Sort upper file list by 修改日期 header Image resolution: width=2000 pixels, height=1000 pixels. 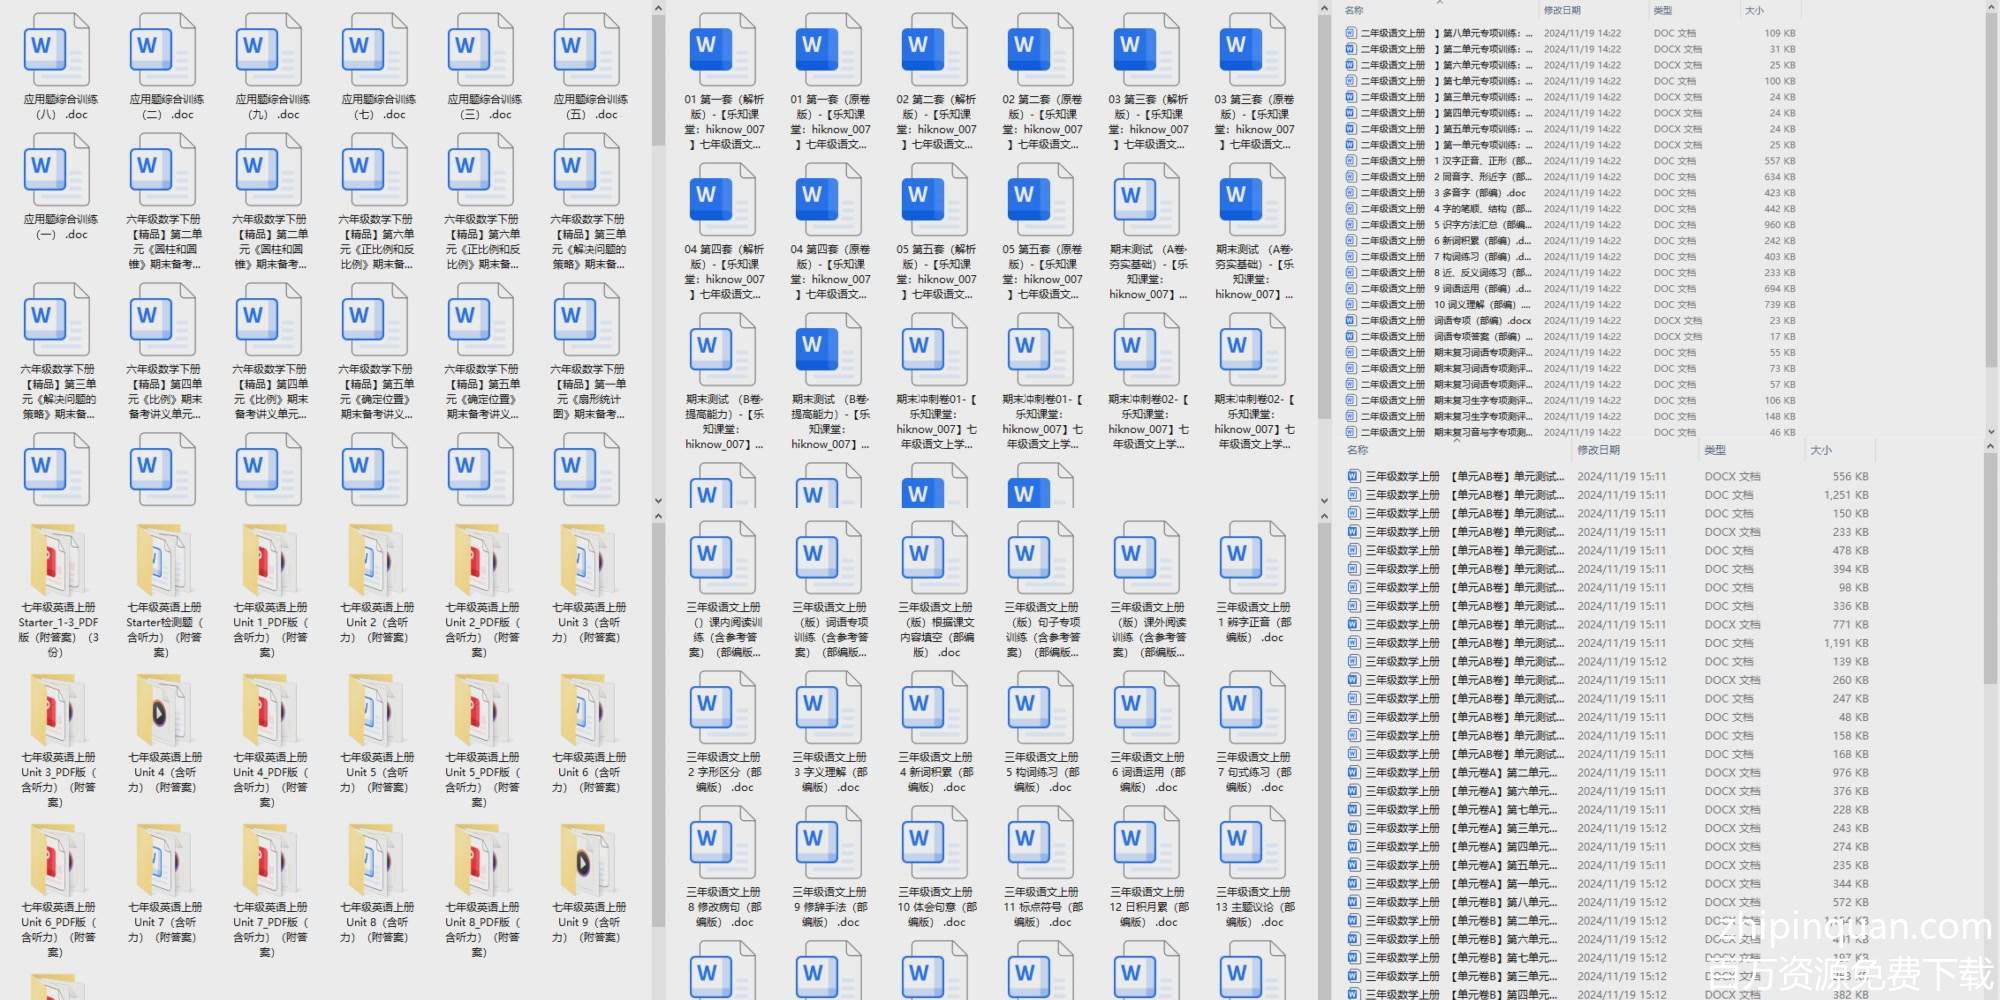point(1562,10)
